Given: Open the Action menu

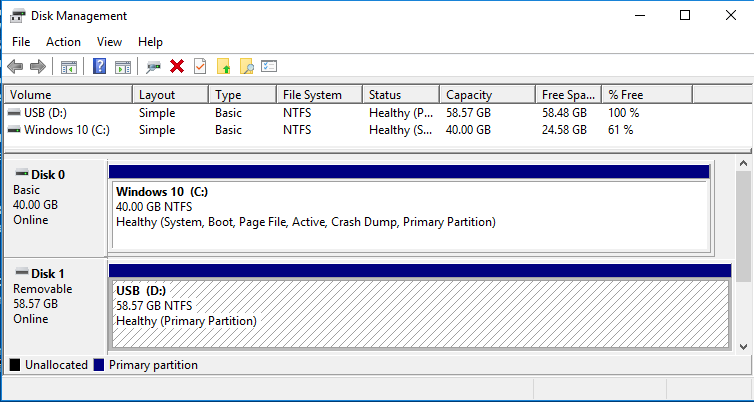Looking at the screenshot, I should [63, 42].
